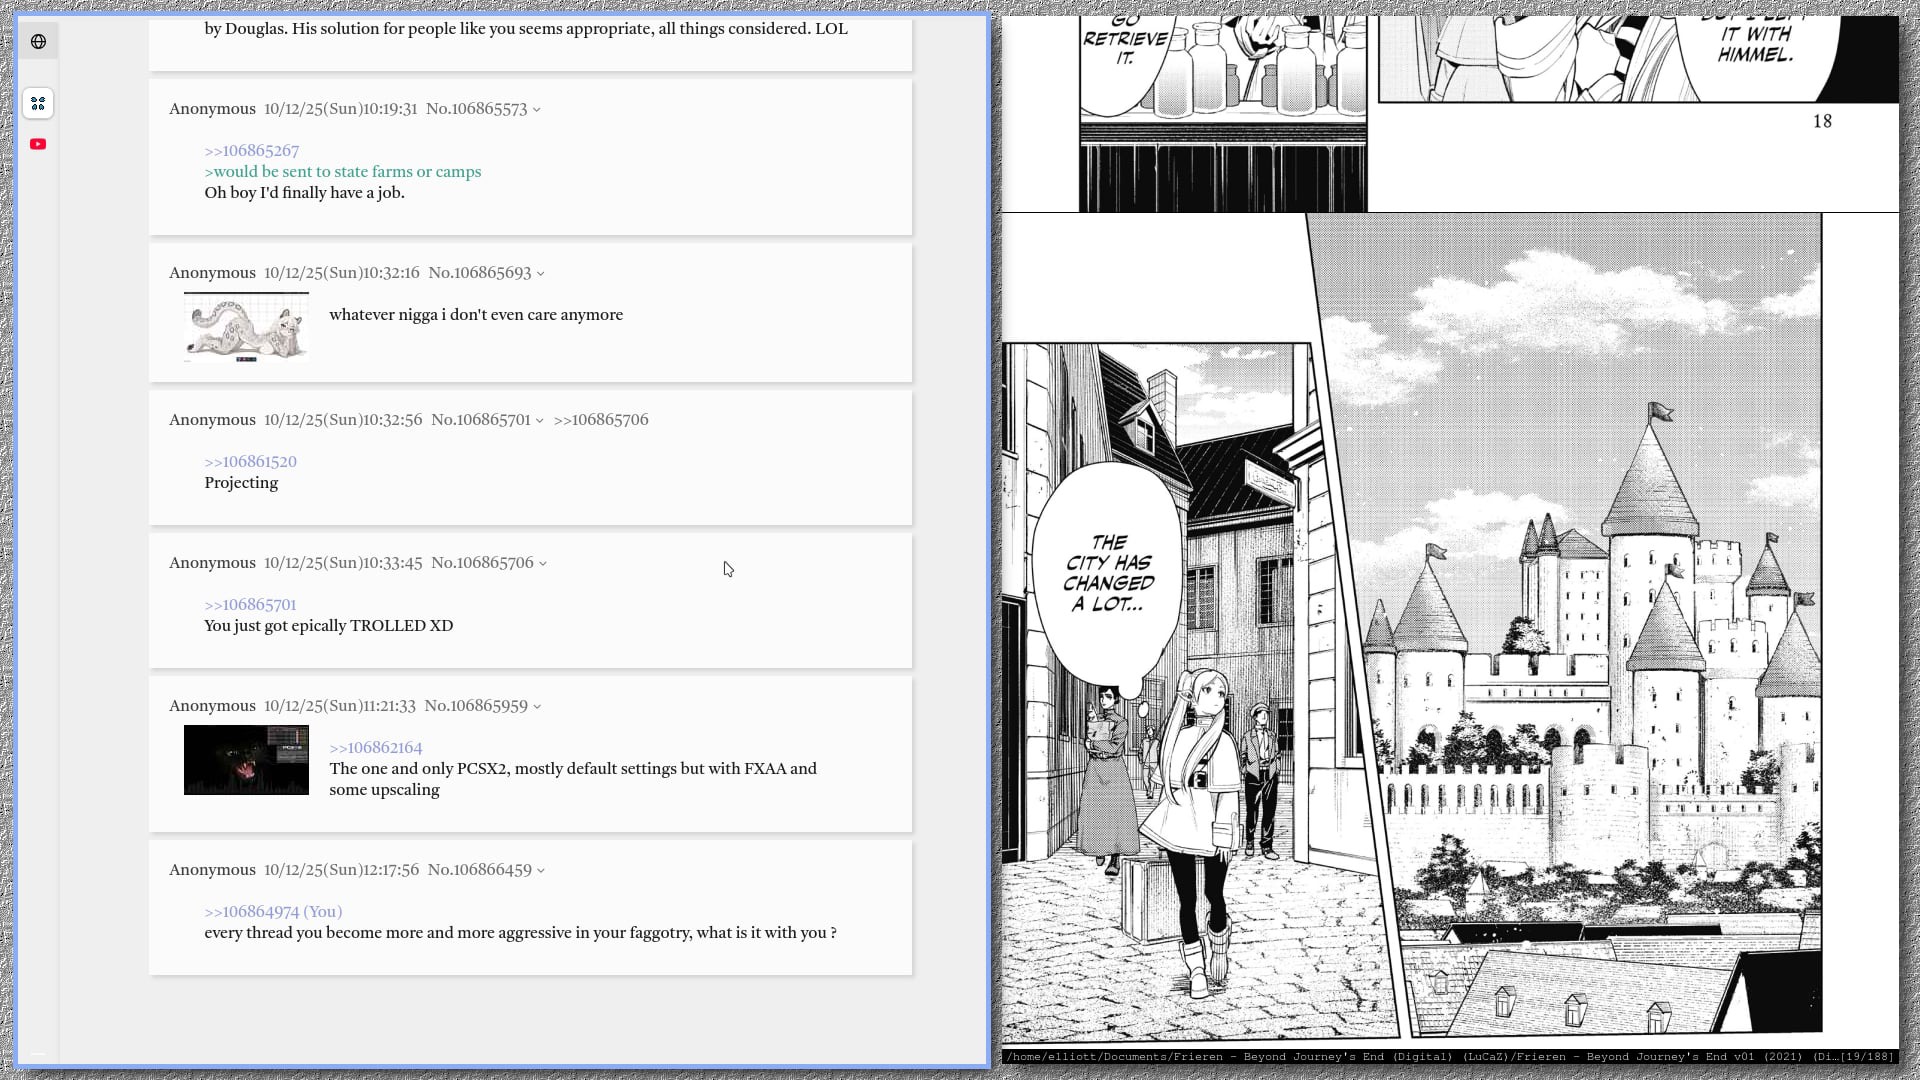Expand post menu arrow for No.106865573
This screenshot has height=1080, width=1920.
(x=537, y=110)
